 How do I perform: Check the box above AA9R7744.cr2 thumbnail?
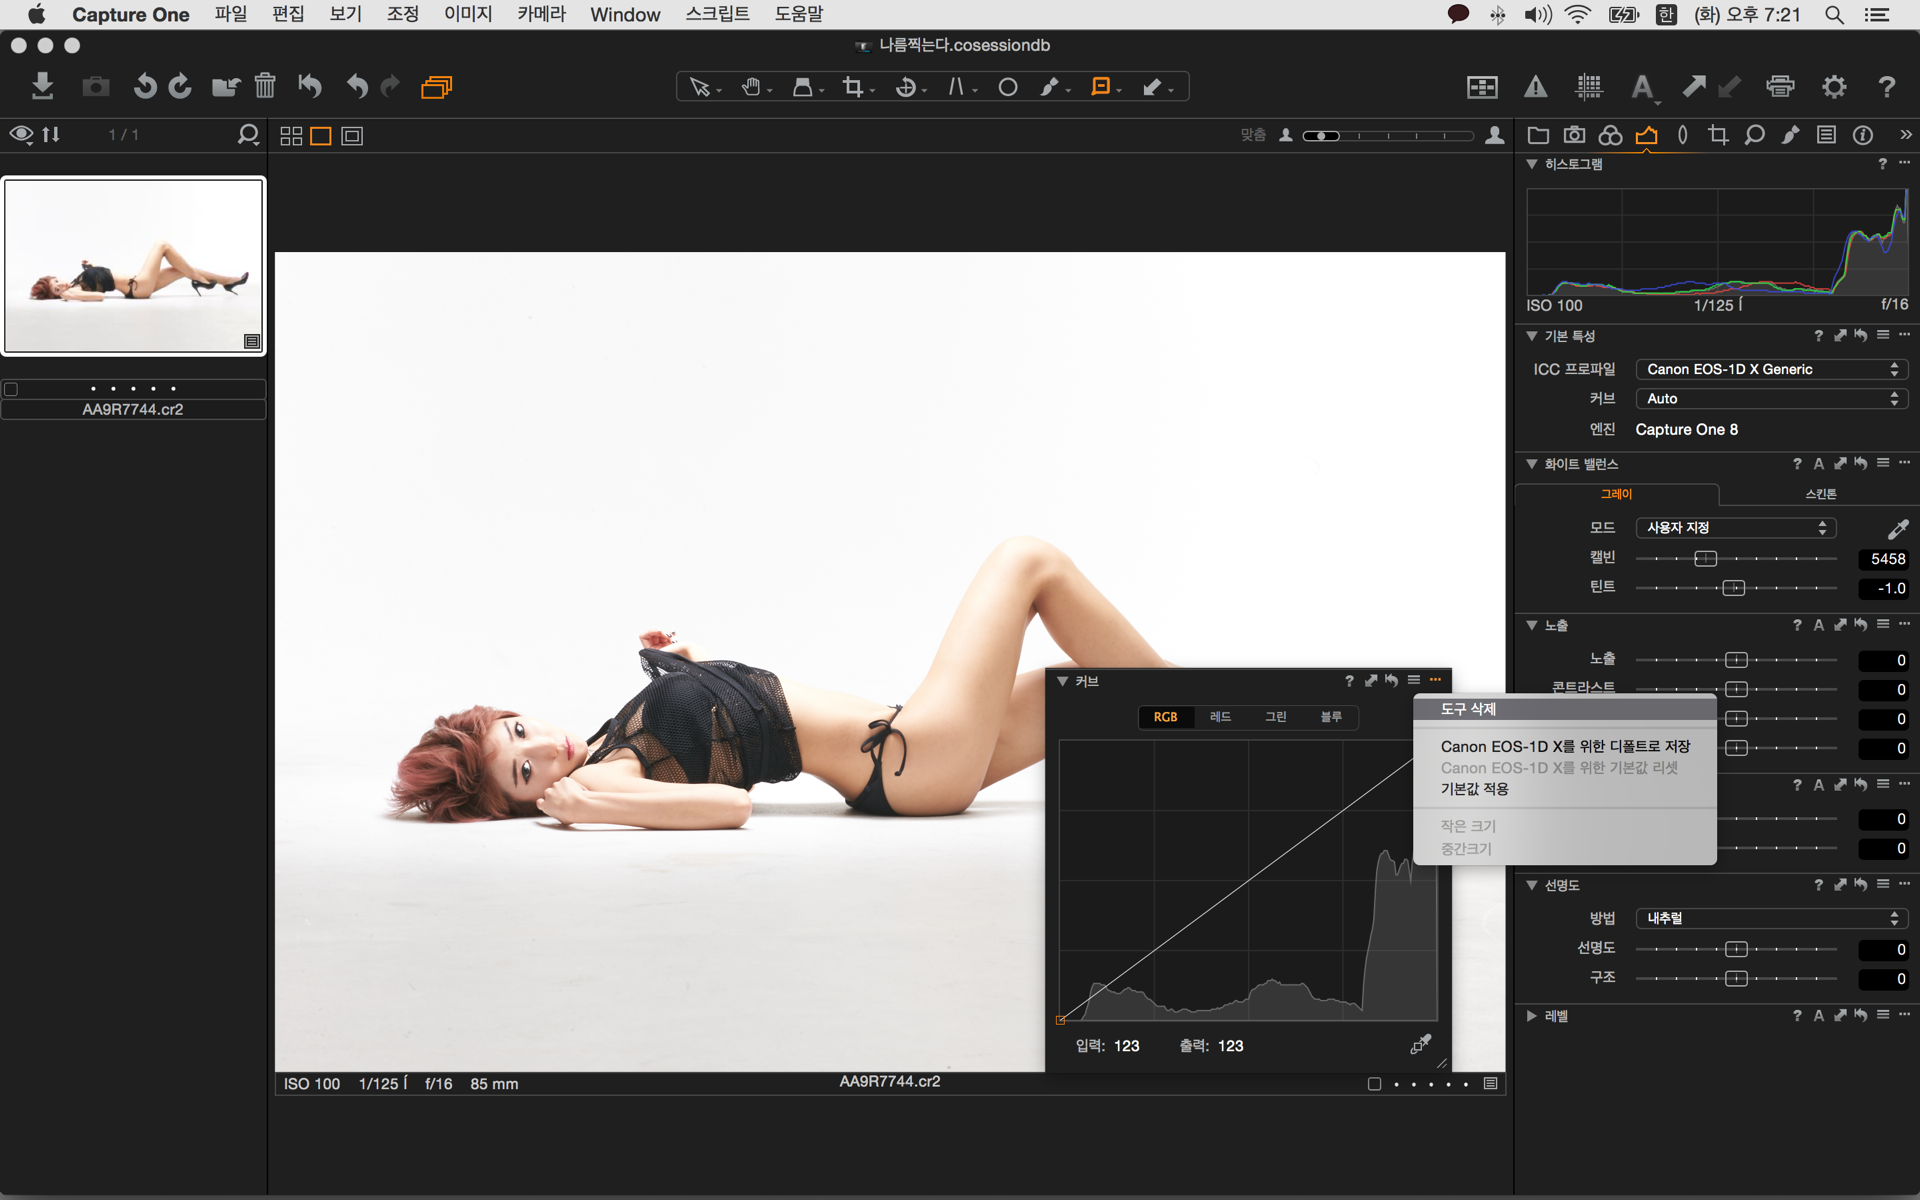[x=12, y=389]
